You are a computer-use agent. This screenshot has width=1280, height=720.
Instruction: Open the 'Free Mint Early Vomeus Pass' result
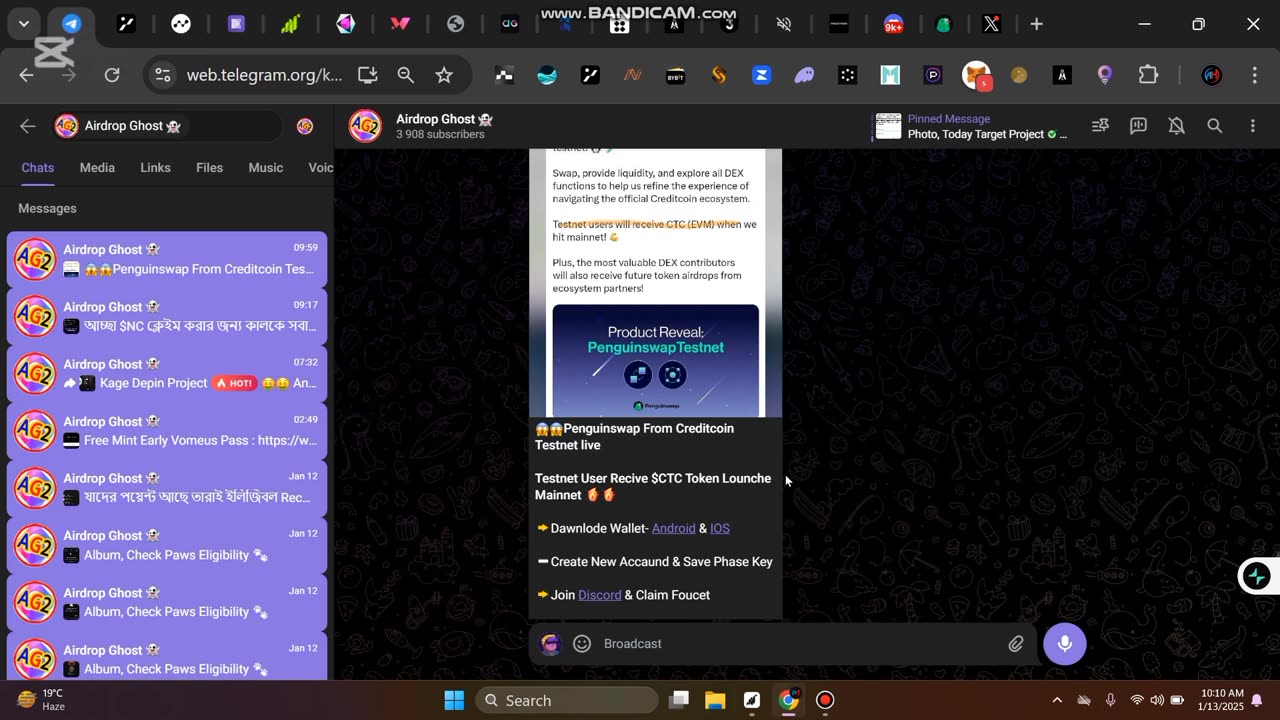coord(167,431)
